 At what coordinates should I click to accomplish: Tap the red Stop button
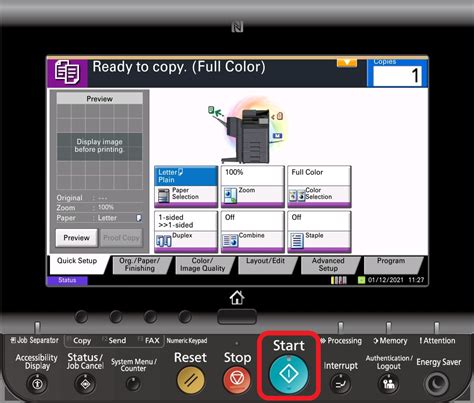tap(237, 380)
